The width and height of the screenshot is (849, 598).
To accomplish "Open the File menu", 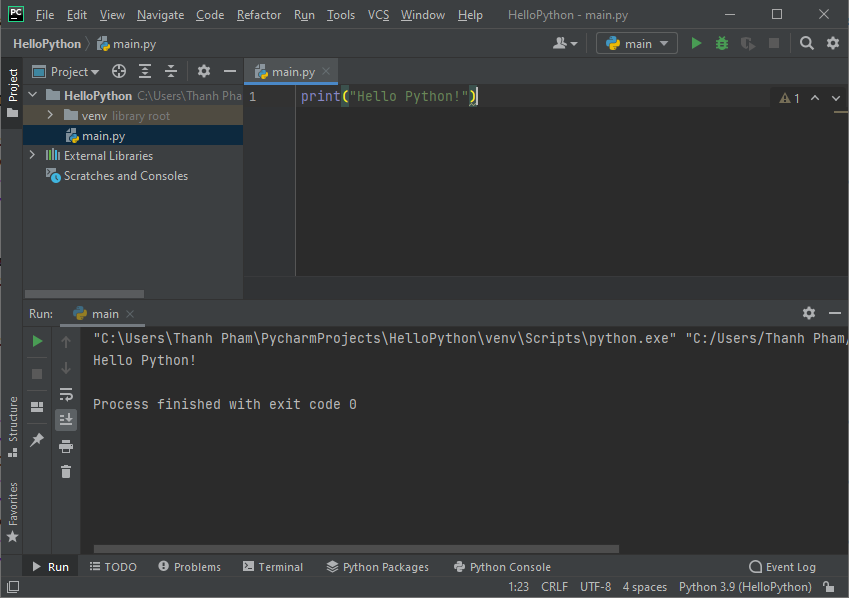I will tap(44, 15).
